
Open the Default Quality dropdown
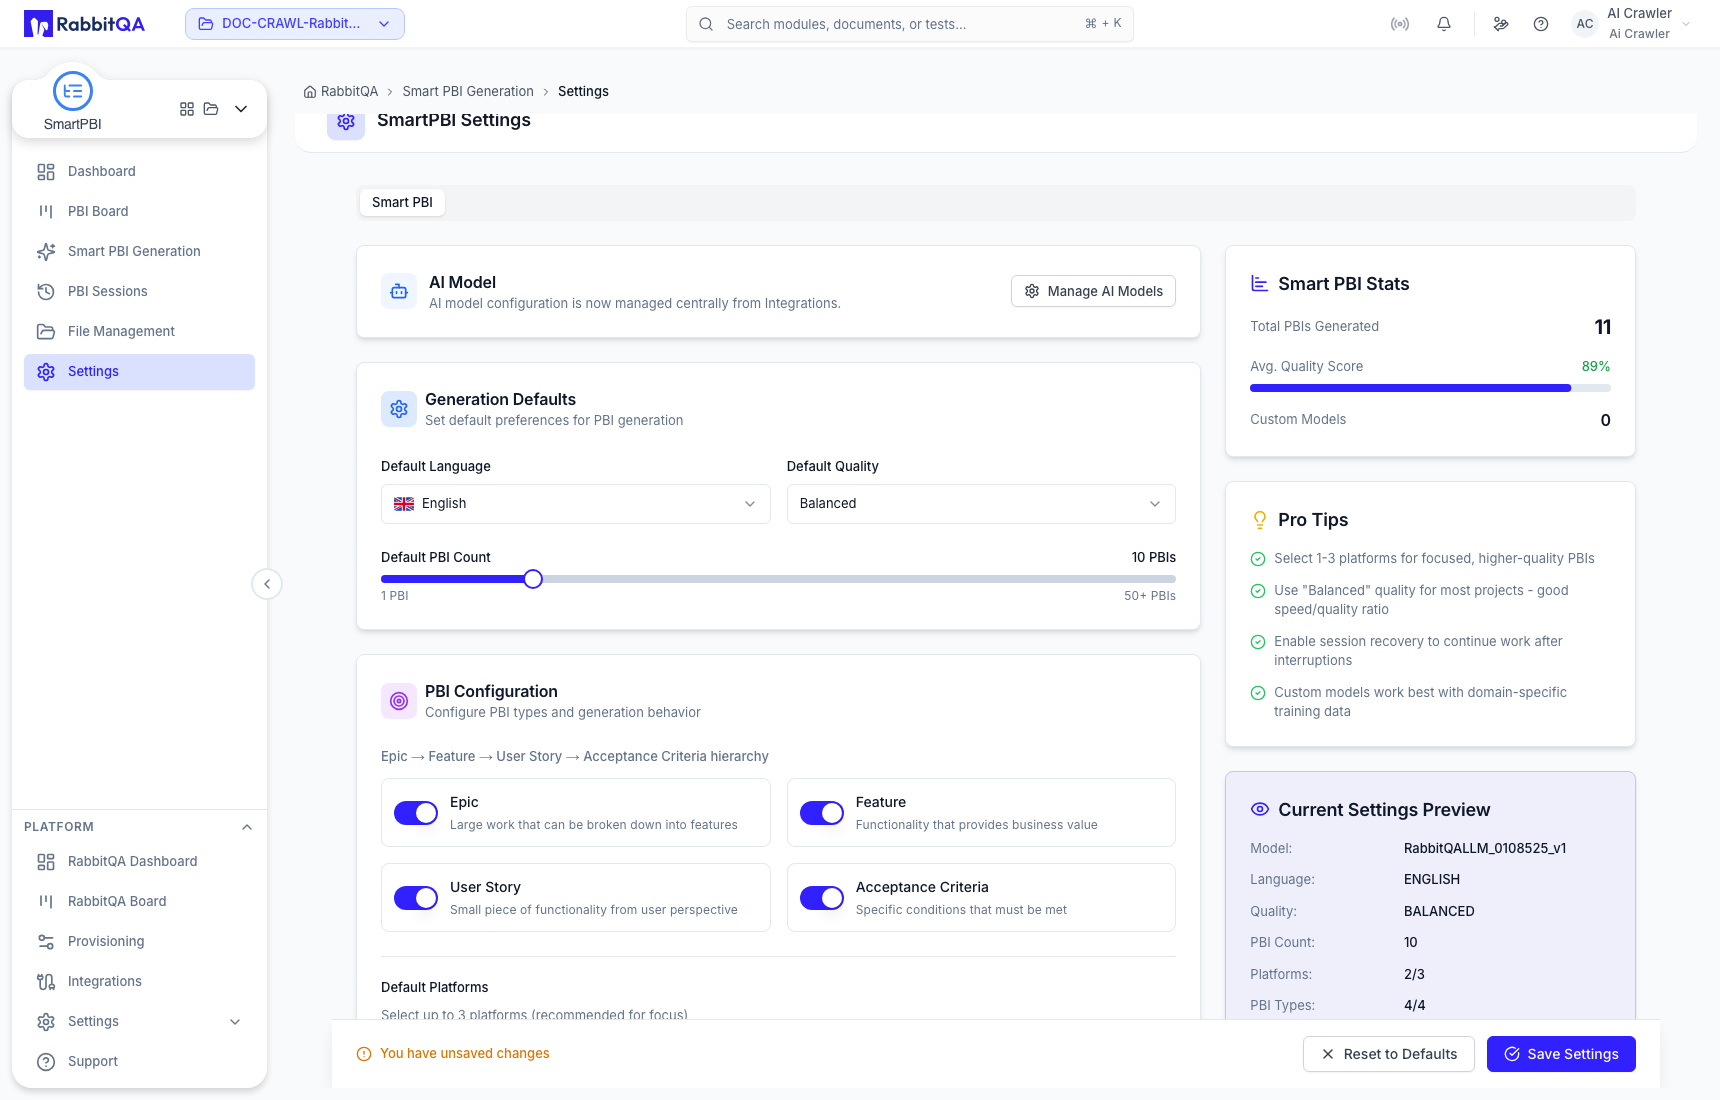click(x=981, y=504)
